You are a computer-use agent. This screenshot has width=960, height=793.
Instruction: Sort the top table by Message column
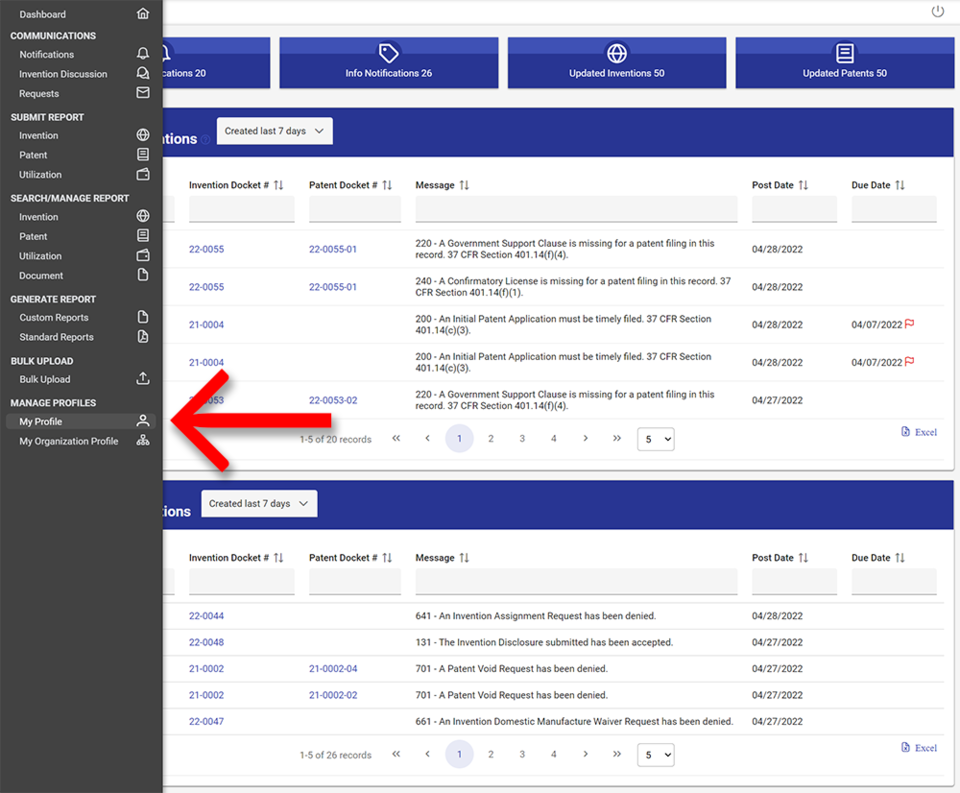[464, 185]
